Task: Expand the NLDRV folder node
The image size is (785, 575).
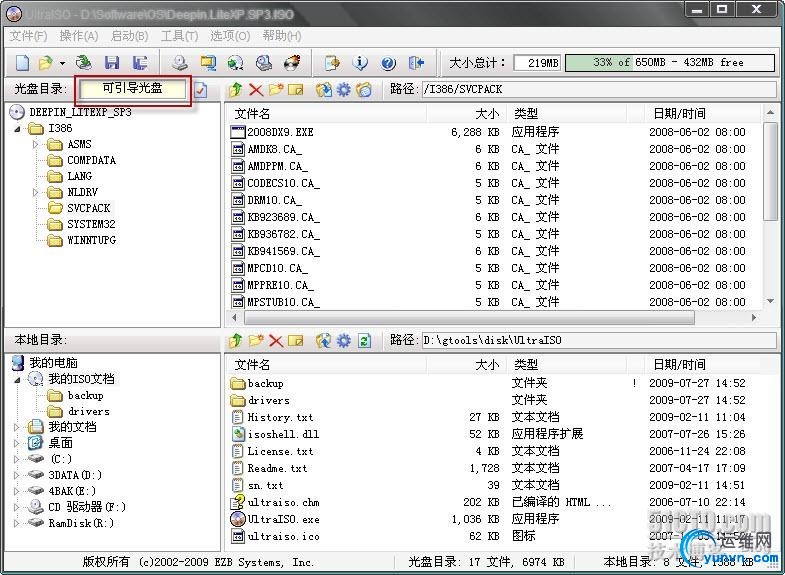Action: (35, 192)
